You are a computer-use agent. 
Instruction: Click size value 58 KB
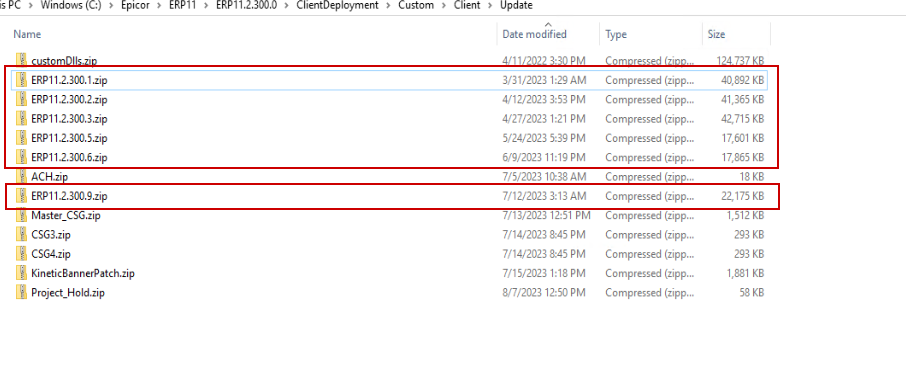[752, 292]
